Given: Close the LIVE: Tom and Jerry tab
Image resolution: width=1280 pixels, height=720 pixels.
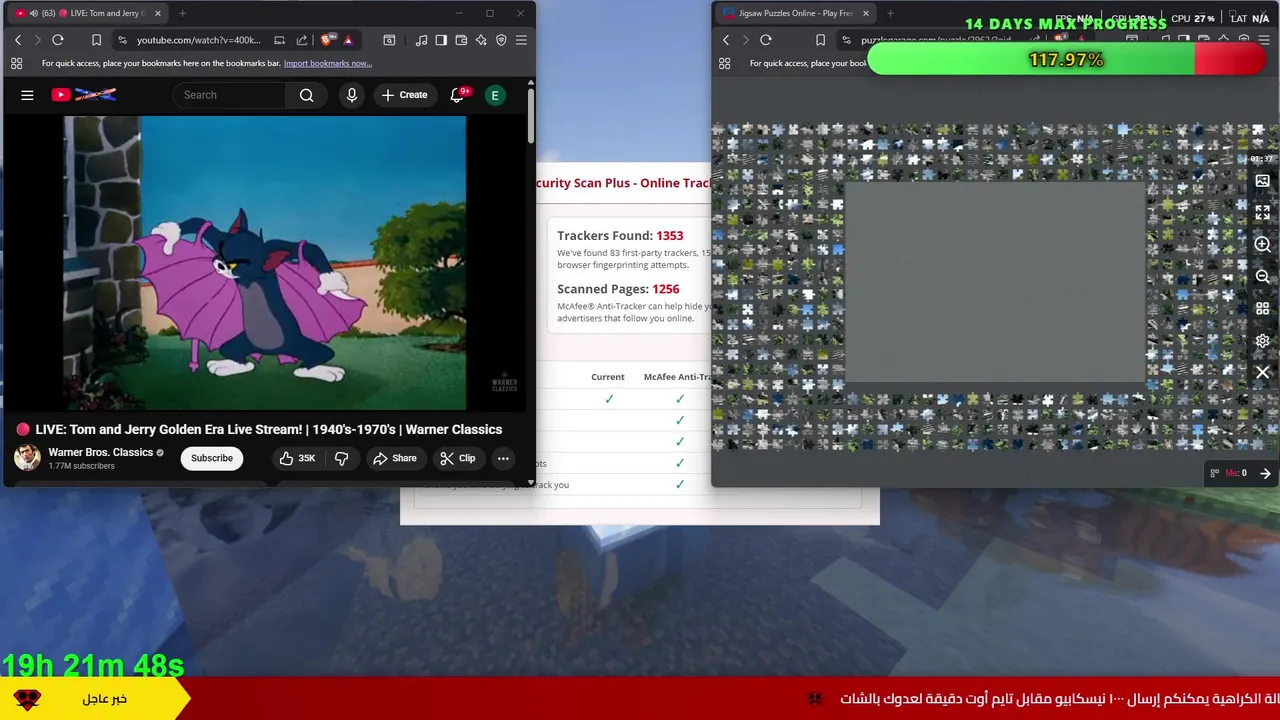Looking at the screenshot, I should coord(157,13).
